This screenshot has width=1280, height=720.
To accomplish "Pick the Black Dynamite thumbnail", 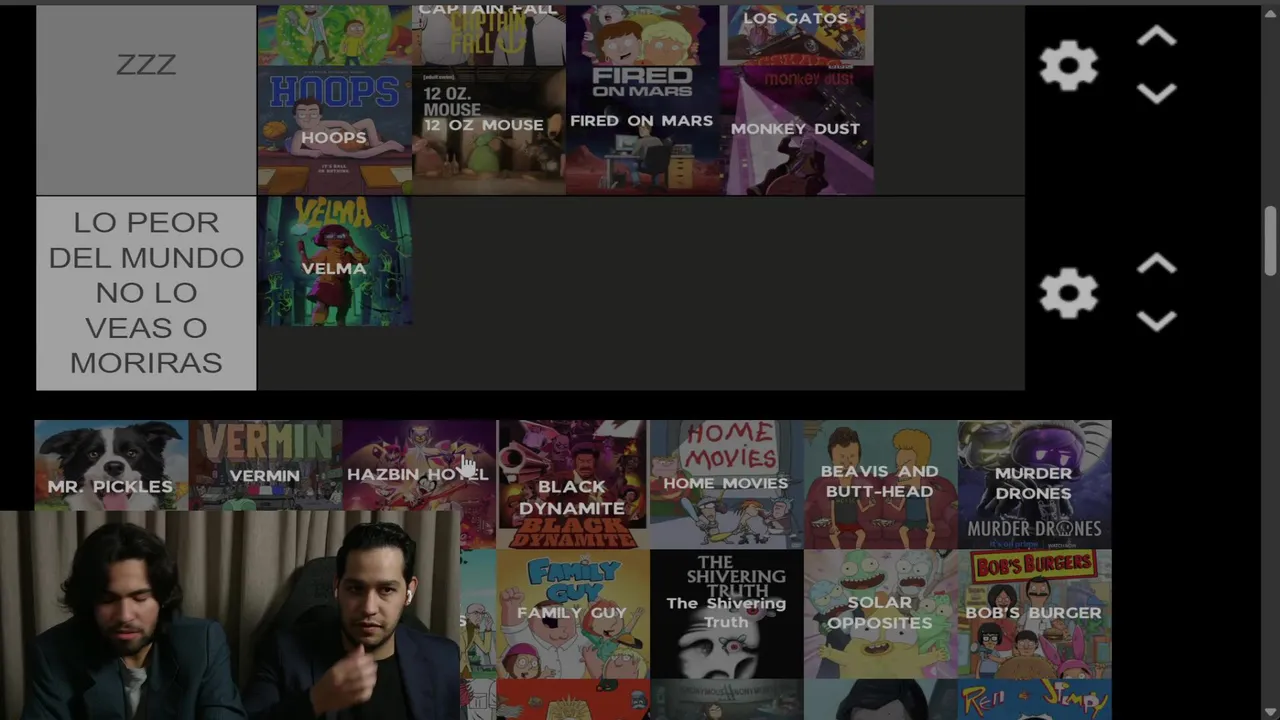I will click(x=572, y=484).
